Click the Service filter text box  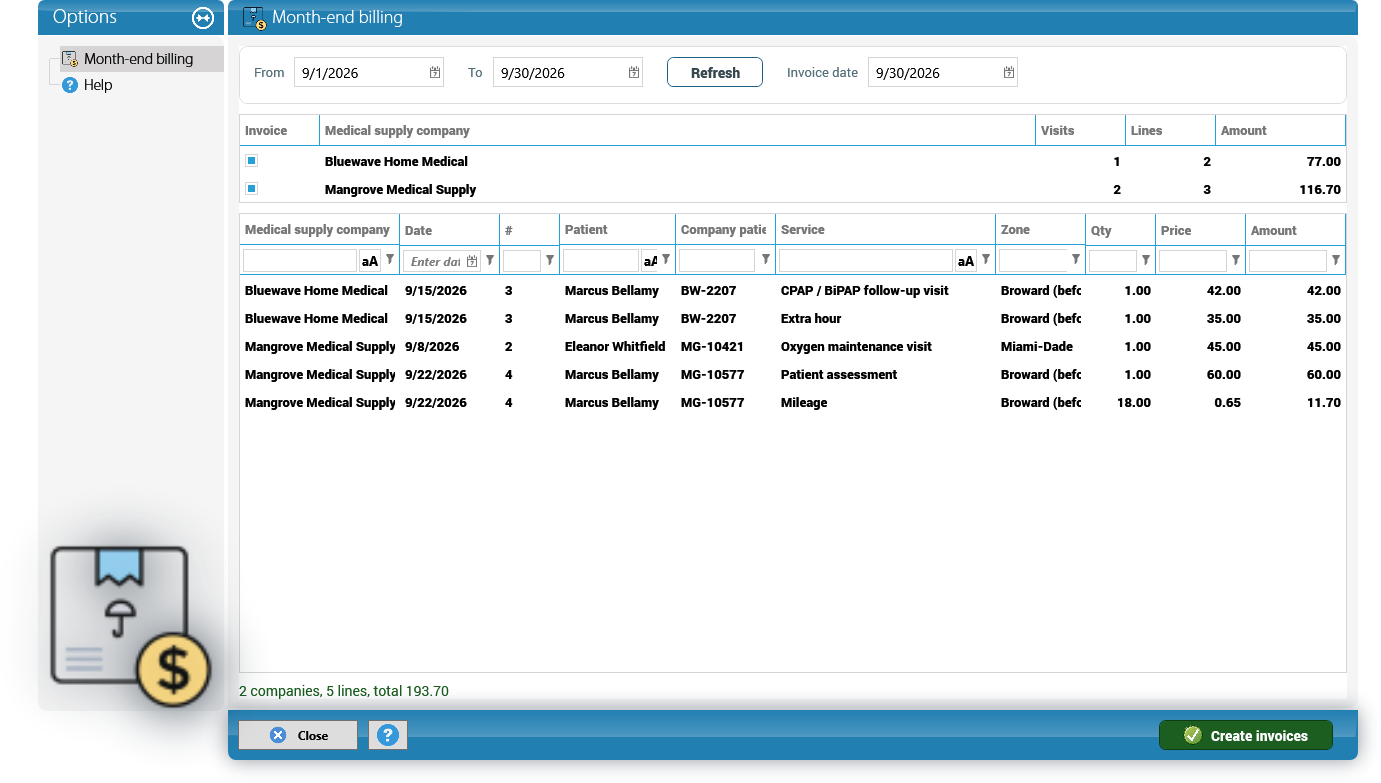click(866, 261)
